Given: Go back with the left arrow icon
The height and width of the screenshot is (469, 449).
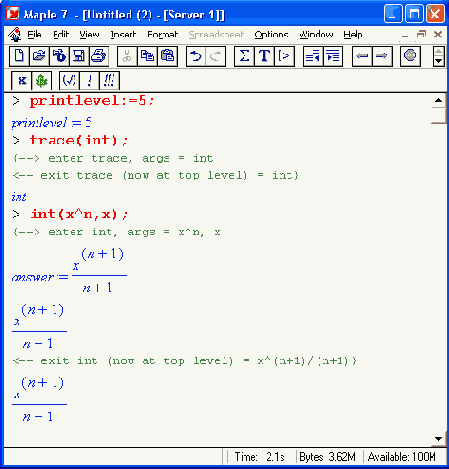Looking at the screenshot, I should tap(362, 56).
